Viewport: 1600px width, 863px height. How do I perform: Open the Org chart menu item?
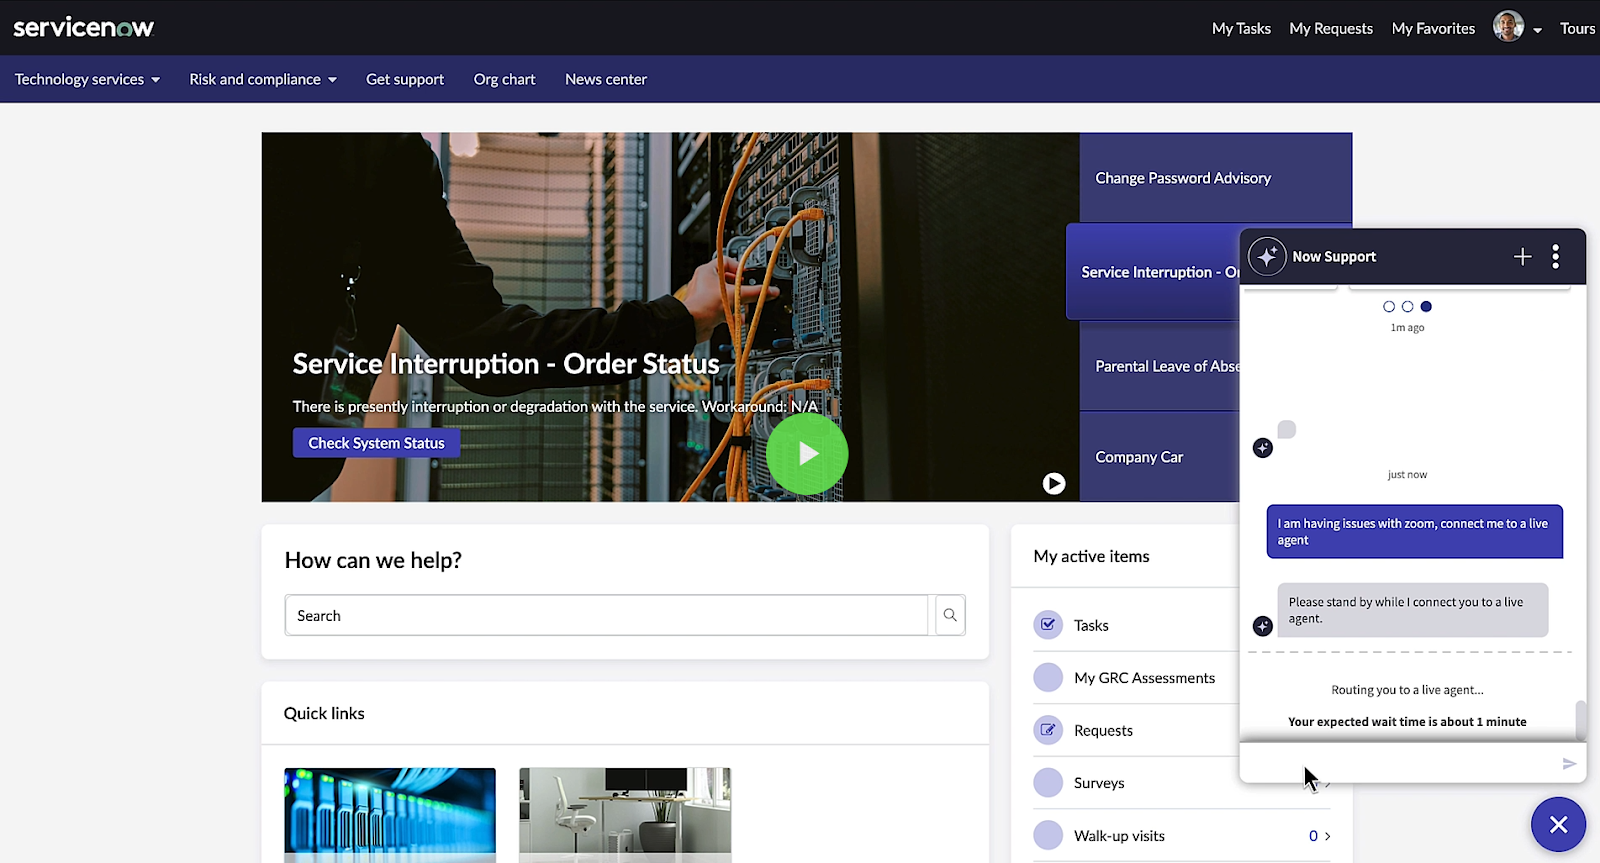[x=504, y=79]
